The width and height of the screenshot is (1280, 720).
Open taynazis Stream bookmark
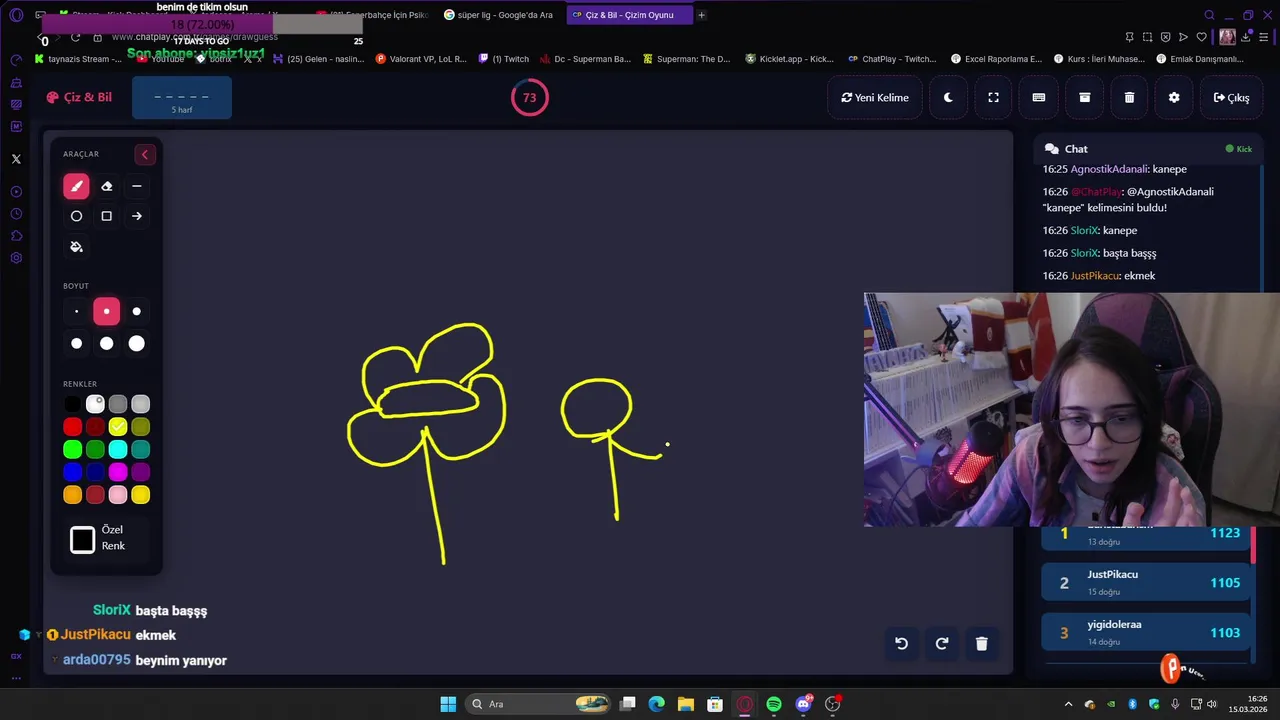(78, 59)
